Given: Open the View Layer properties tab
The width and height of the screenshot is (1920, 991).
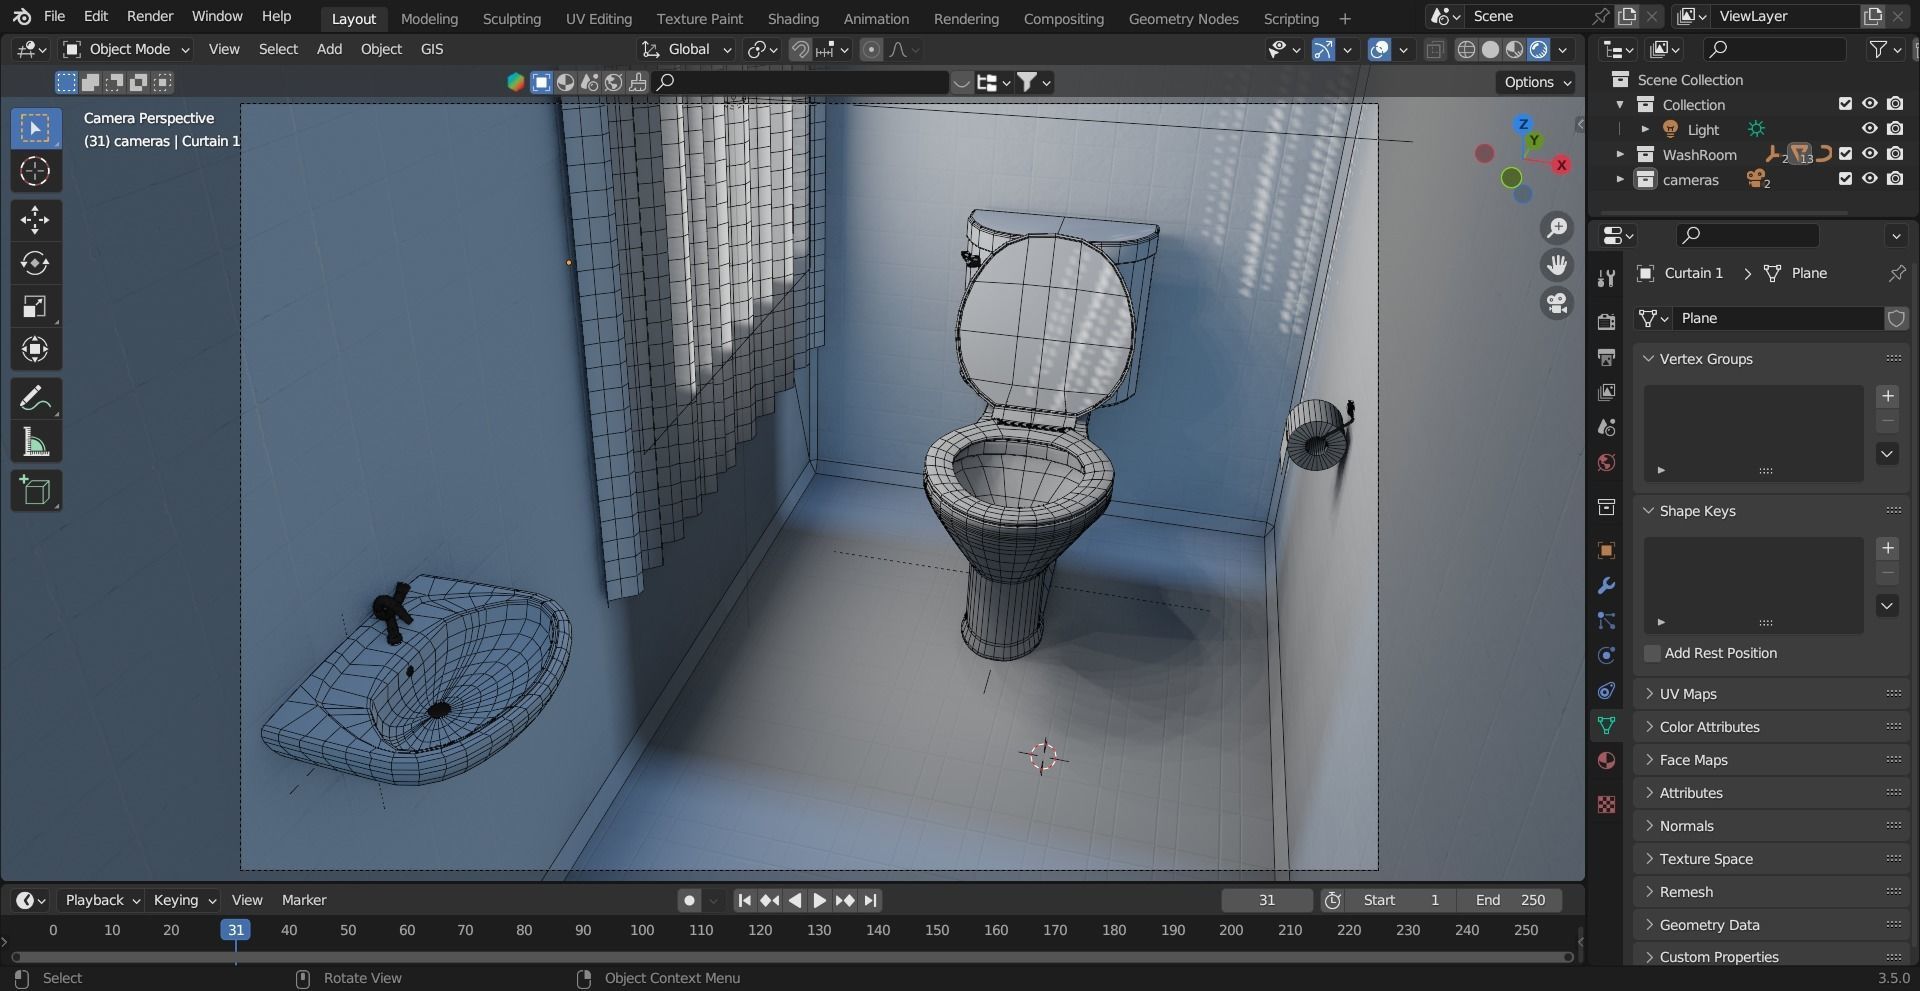Looking at the screenshot, I should [x=1606, y=392].
